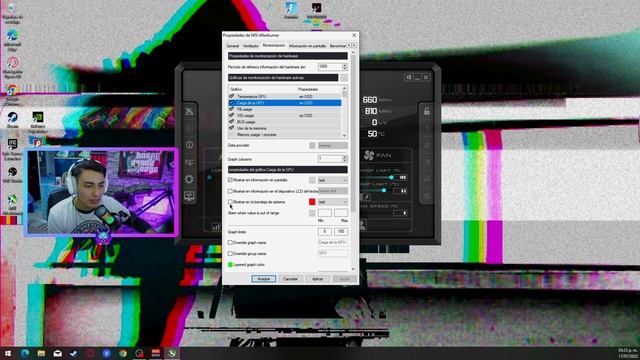640x360 pixels.
Task: Click the Windows Start button
Action: coord(8,353)
